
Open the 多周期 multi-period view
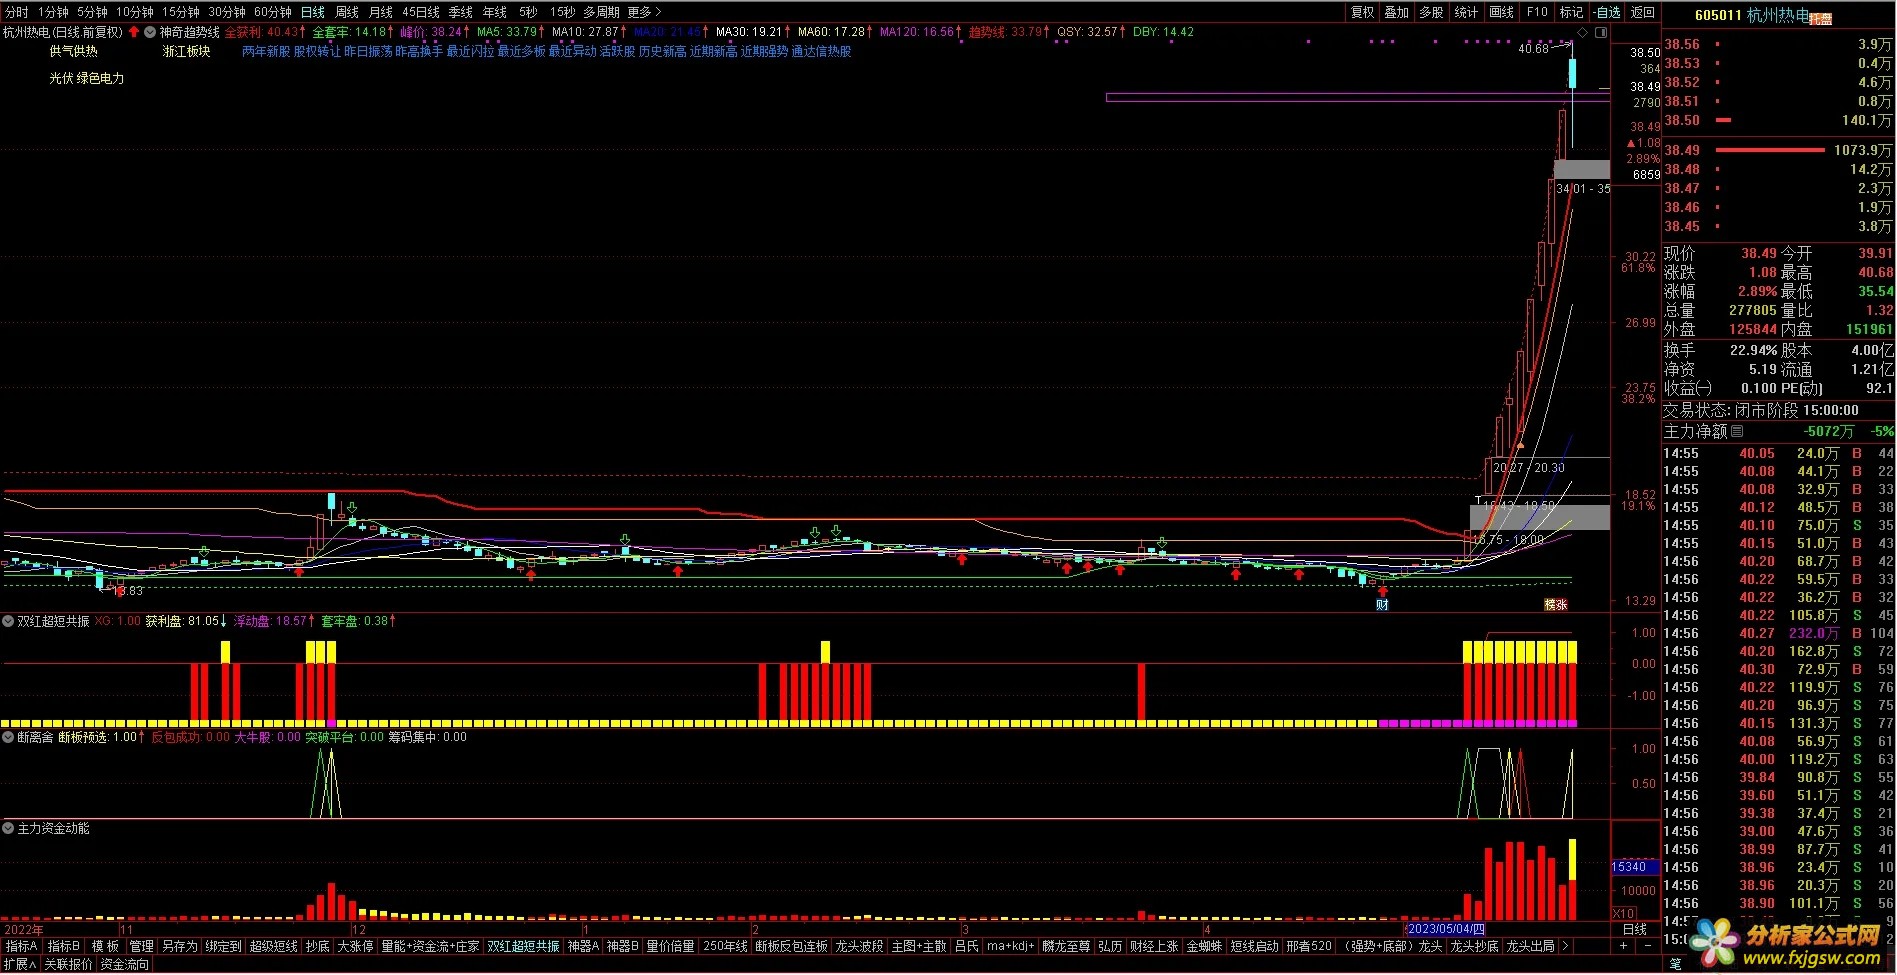tap(601, 12)
